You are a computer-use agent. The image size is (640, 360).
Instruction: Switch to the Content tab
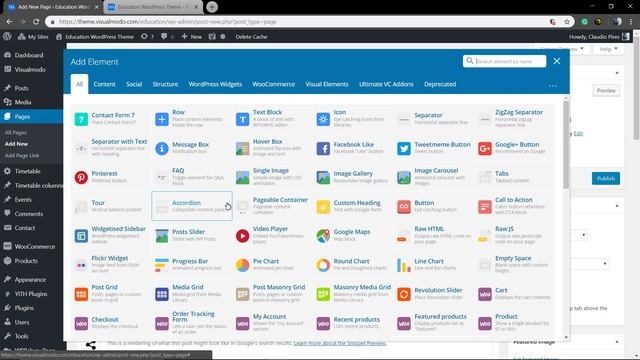(104, 84)
